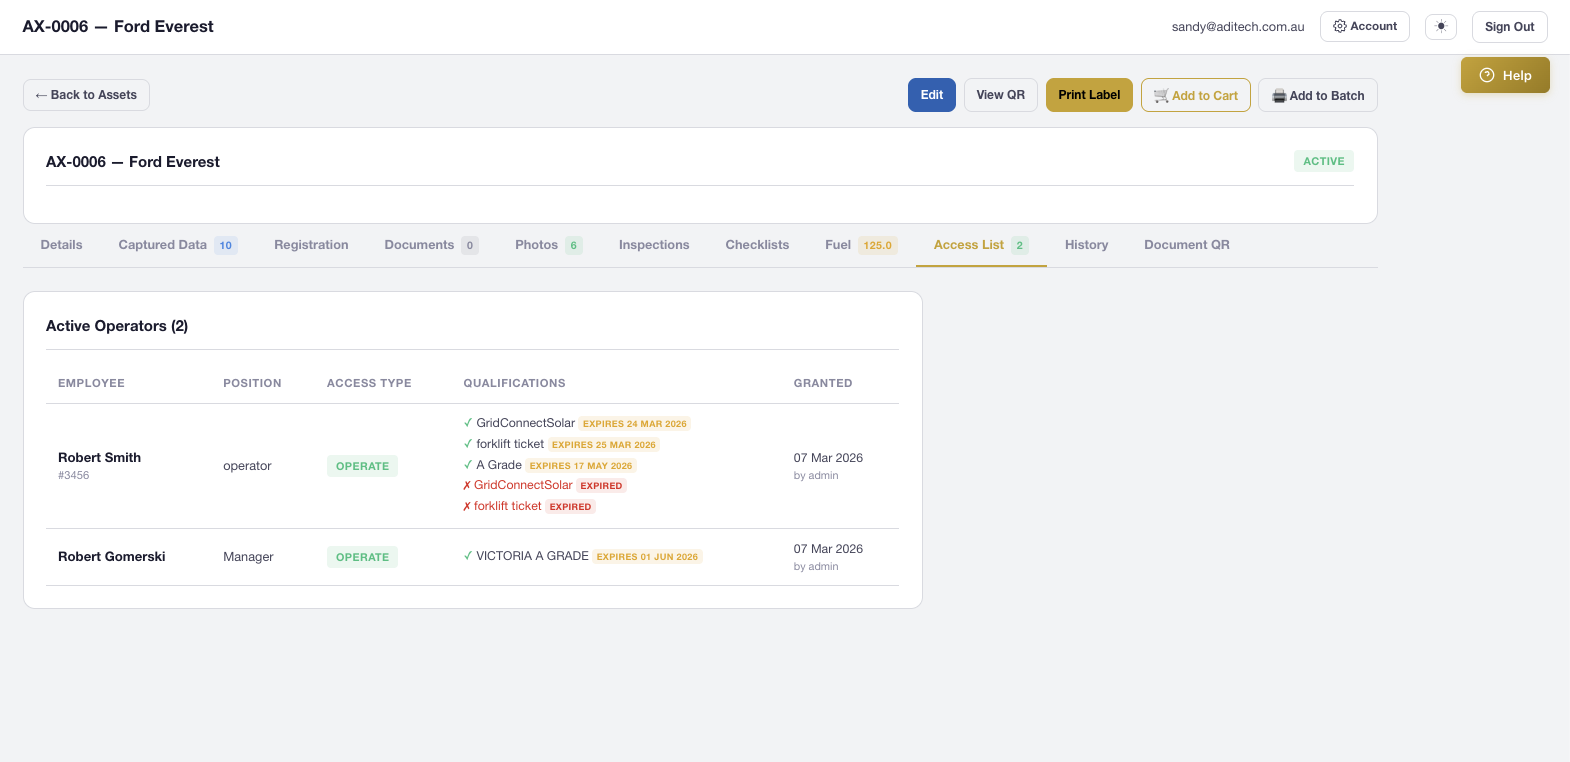Open the History tab
This screenshot has height=762, width=1570.
point(1086,245)
